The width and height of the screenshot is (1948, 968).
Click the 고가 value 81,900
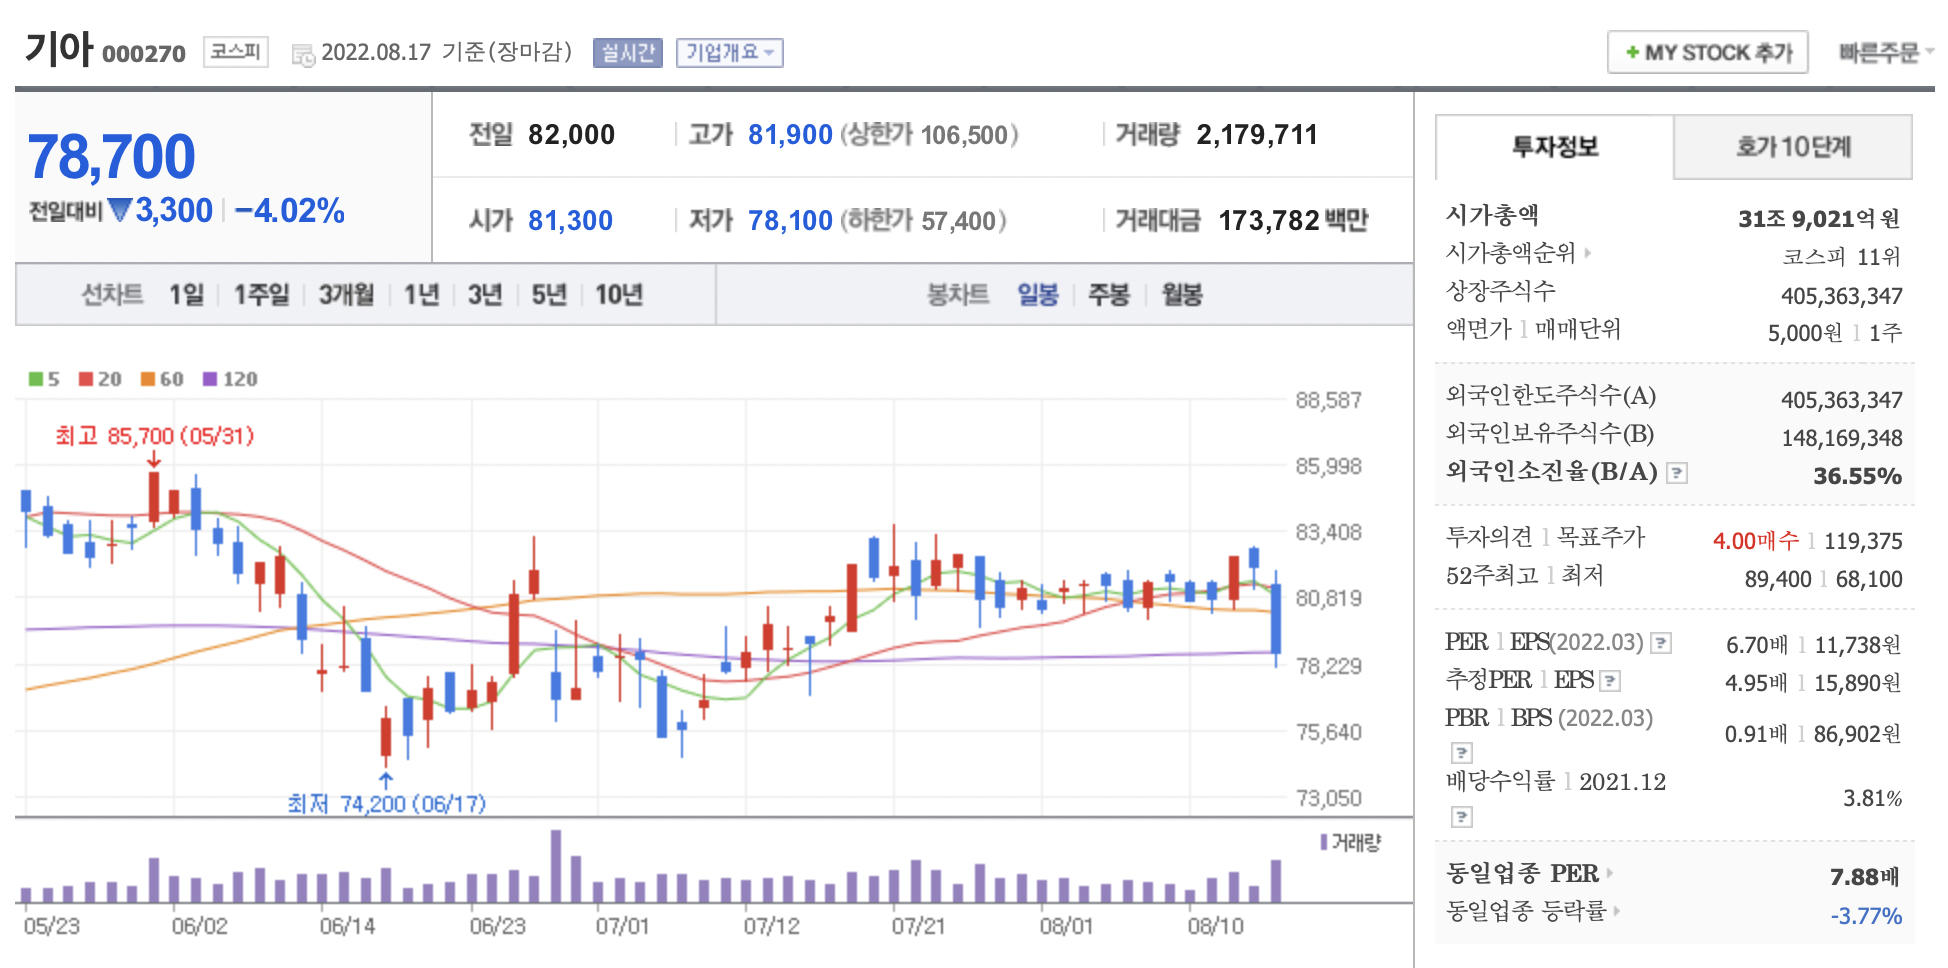coord(790,135)
